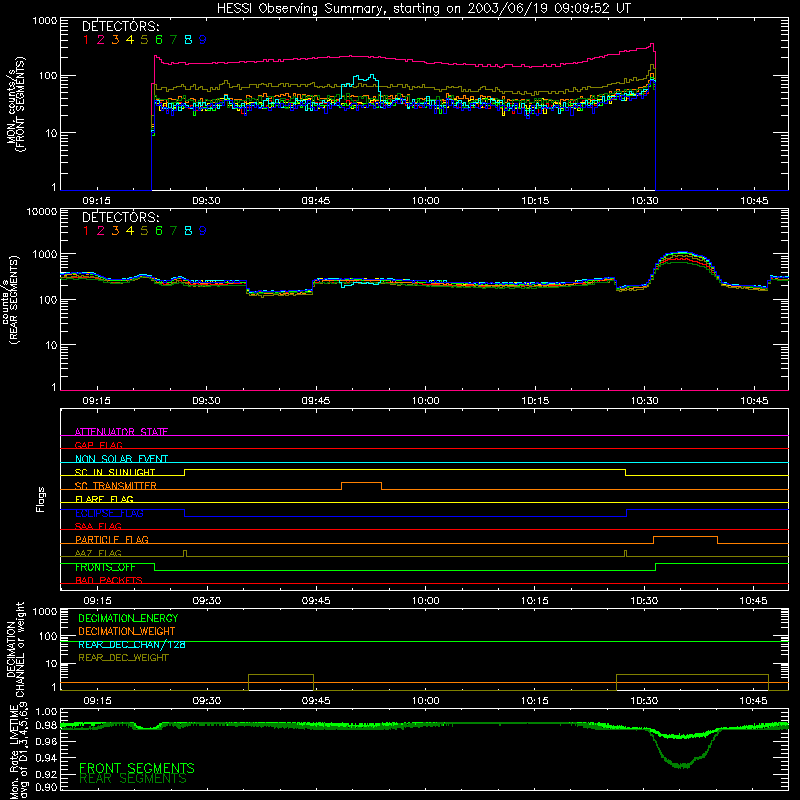Click DETECTORS: label in front segments plot
The height and width of the screenshot is (800, 800).
(x=121, y=26)
